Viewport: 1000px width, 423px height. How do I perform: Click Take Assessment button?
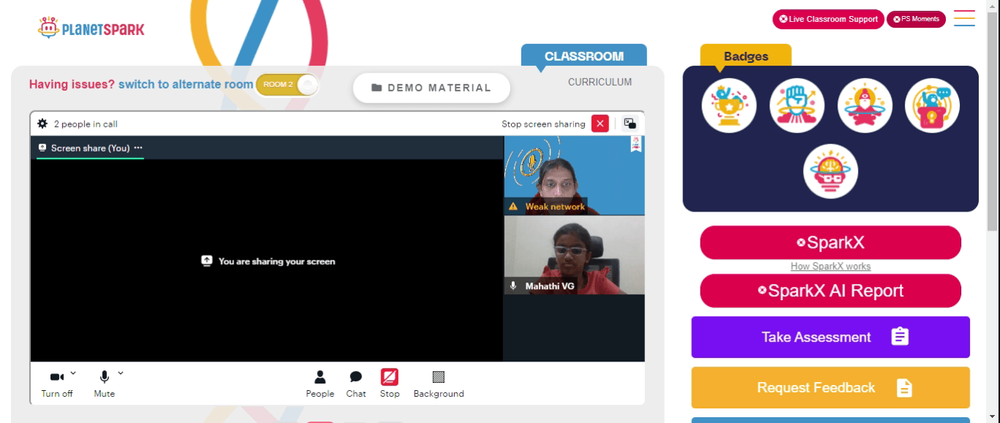pos(830,337)
